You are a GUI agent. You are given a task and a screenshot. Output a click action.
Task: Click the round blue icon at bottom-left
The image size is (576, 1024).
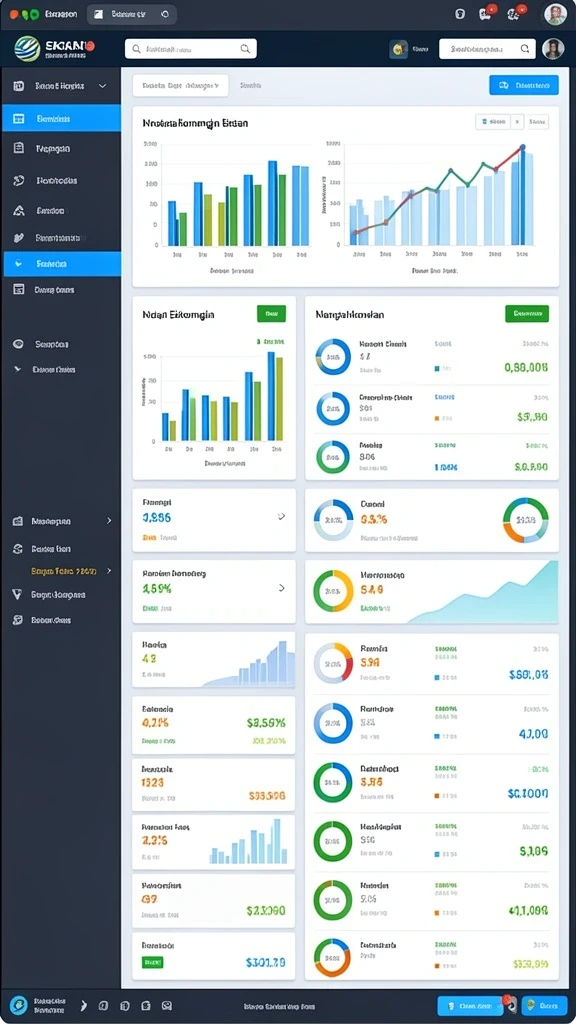(19, 1005)
